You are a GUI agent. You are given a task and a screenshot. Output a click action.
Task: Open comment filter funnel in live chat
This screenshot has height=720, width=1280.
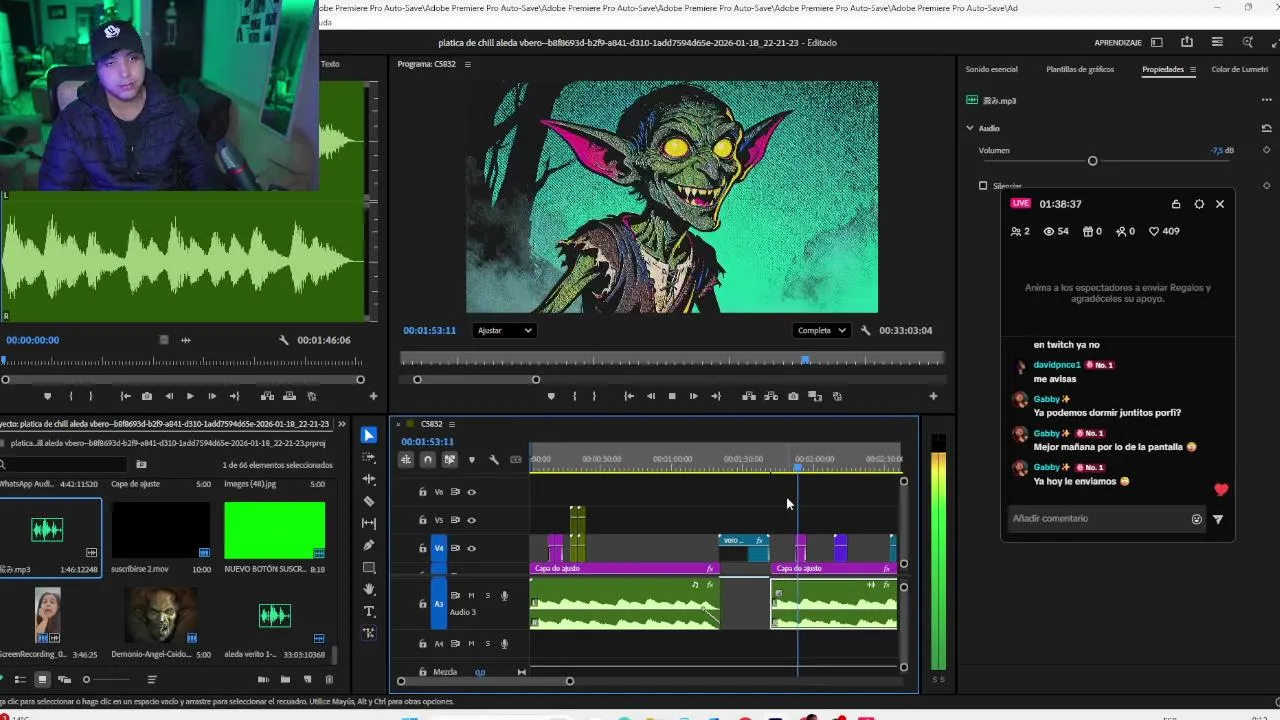[x=1218, y=519]
